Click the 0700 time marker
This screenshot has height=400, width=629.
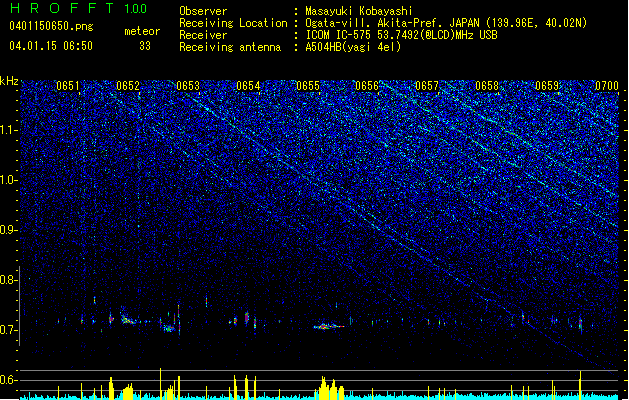(x=607, y=86)
